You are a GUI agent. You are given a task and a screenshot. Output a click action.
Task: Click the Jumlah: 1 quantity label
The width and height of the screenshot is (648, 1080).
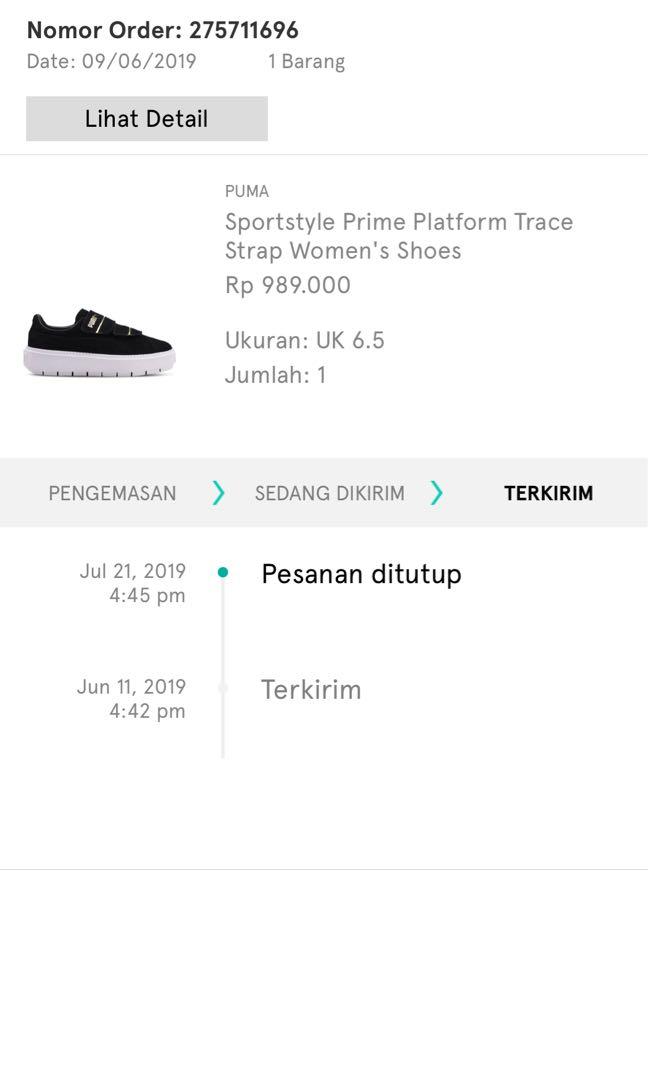point(273,375)
